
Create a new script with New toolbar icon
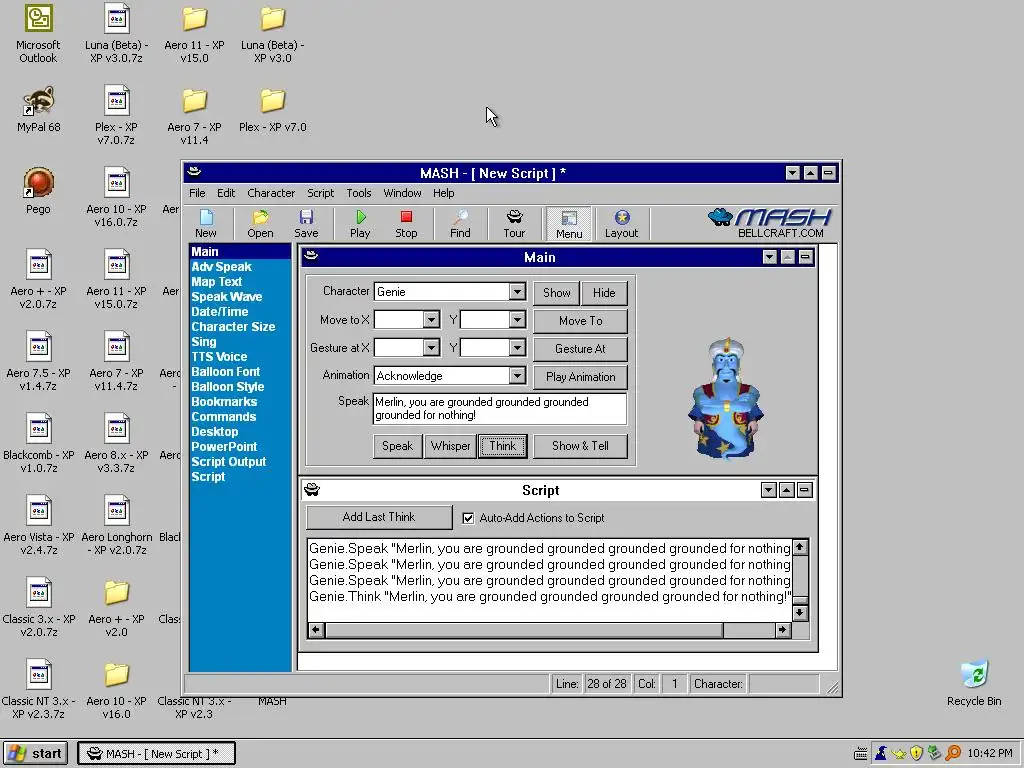[206, 224]
